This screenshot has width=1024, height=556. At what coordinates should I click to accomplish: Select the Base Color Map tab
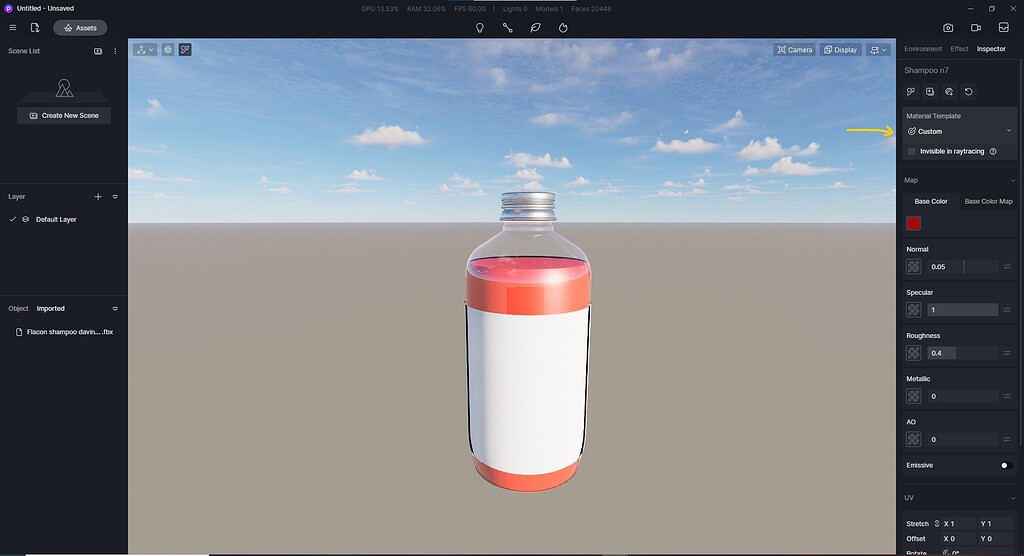coord(988,201)
